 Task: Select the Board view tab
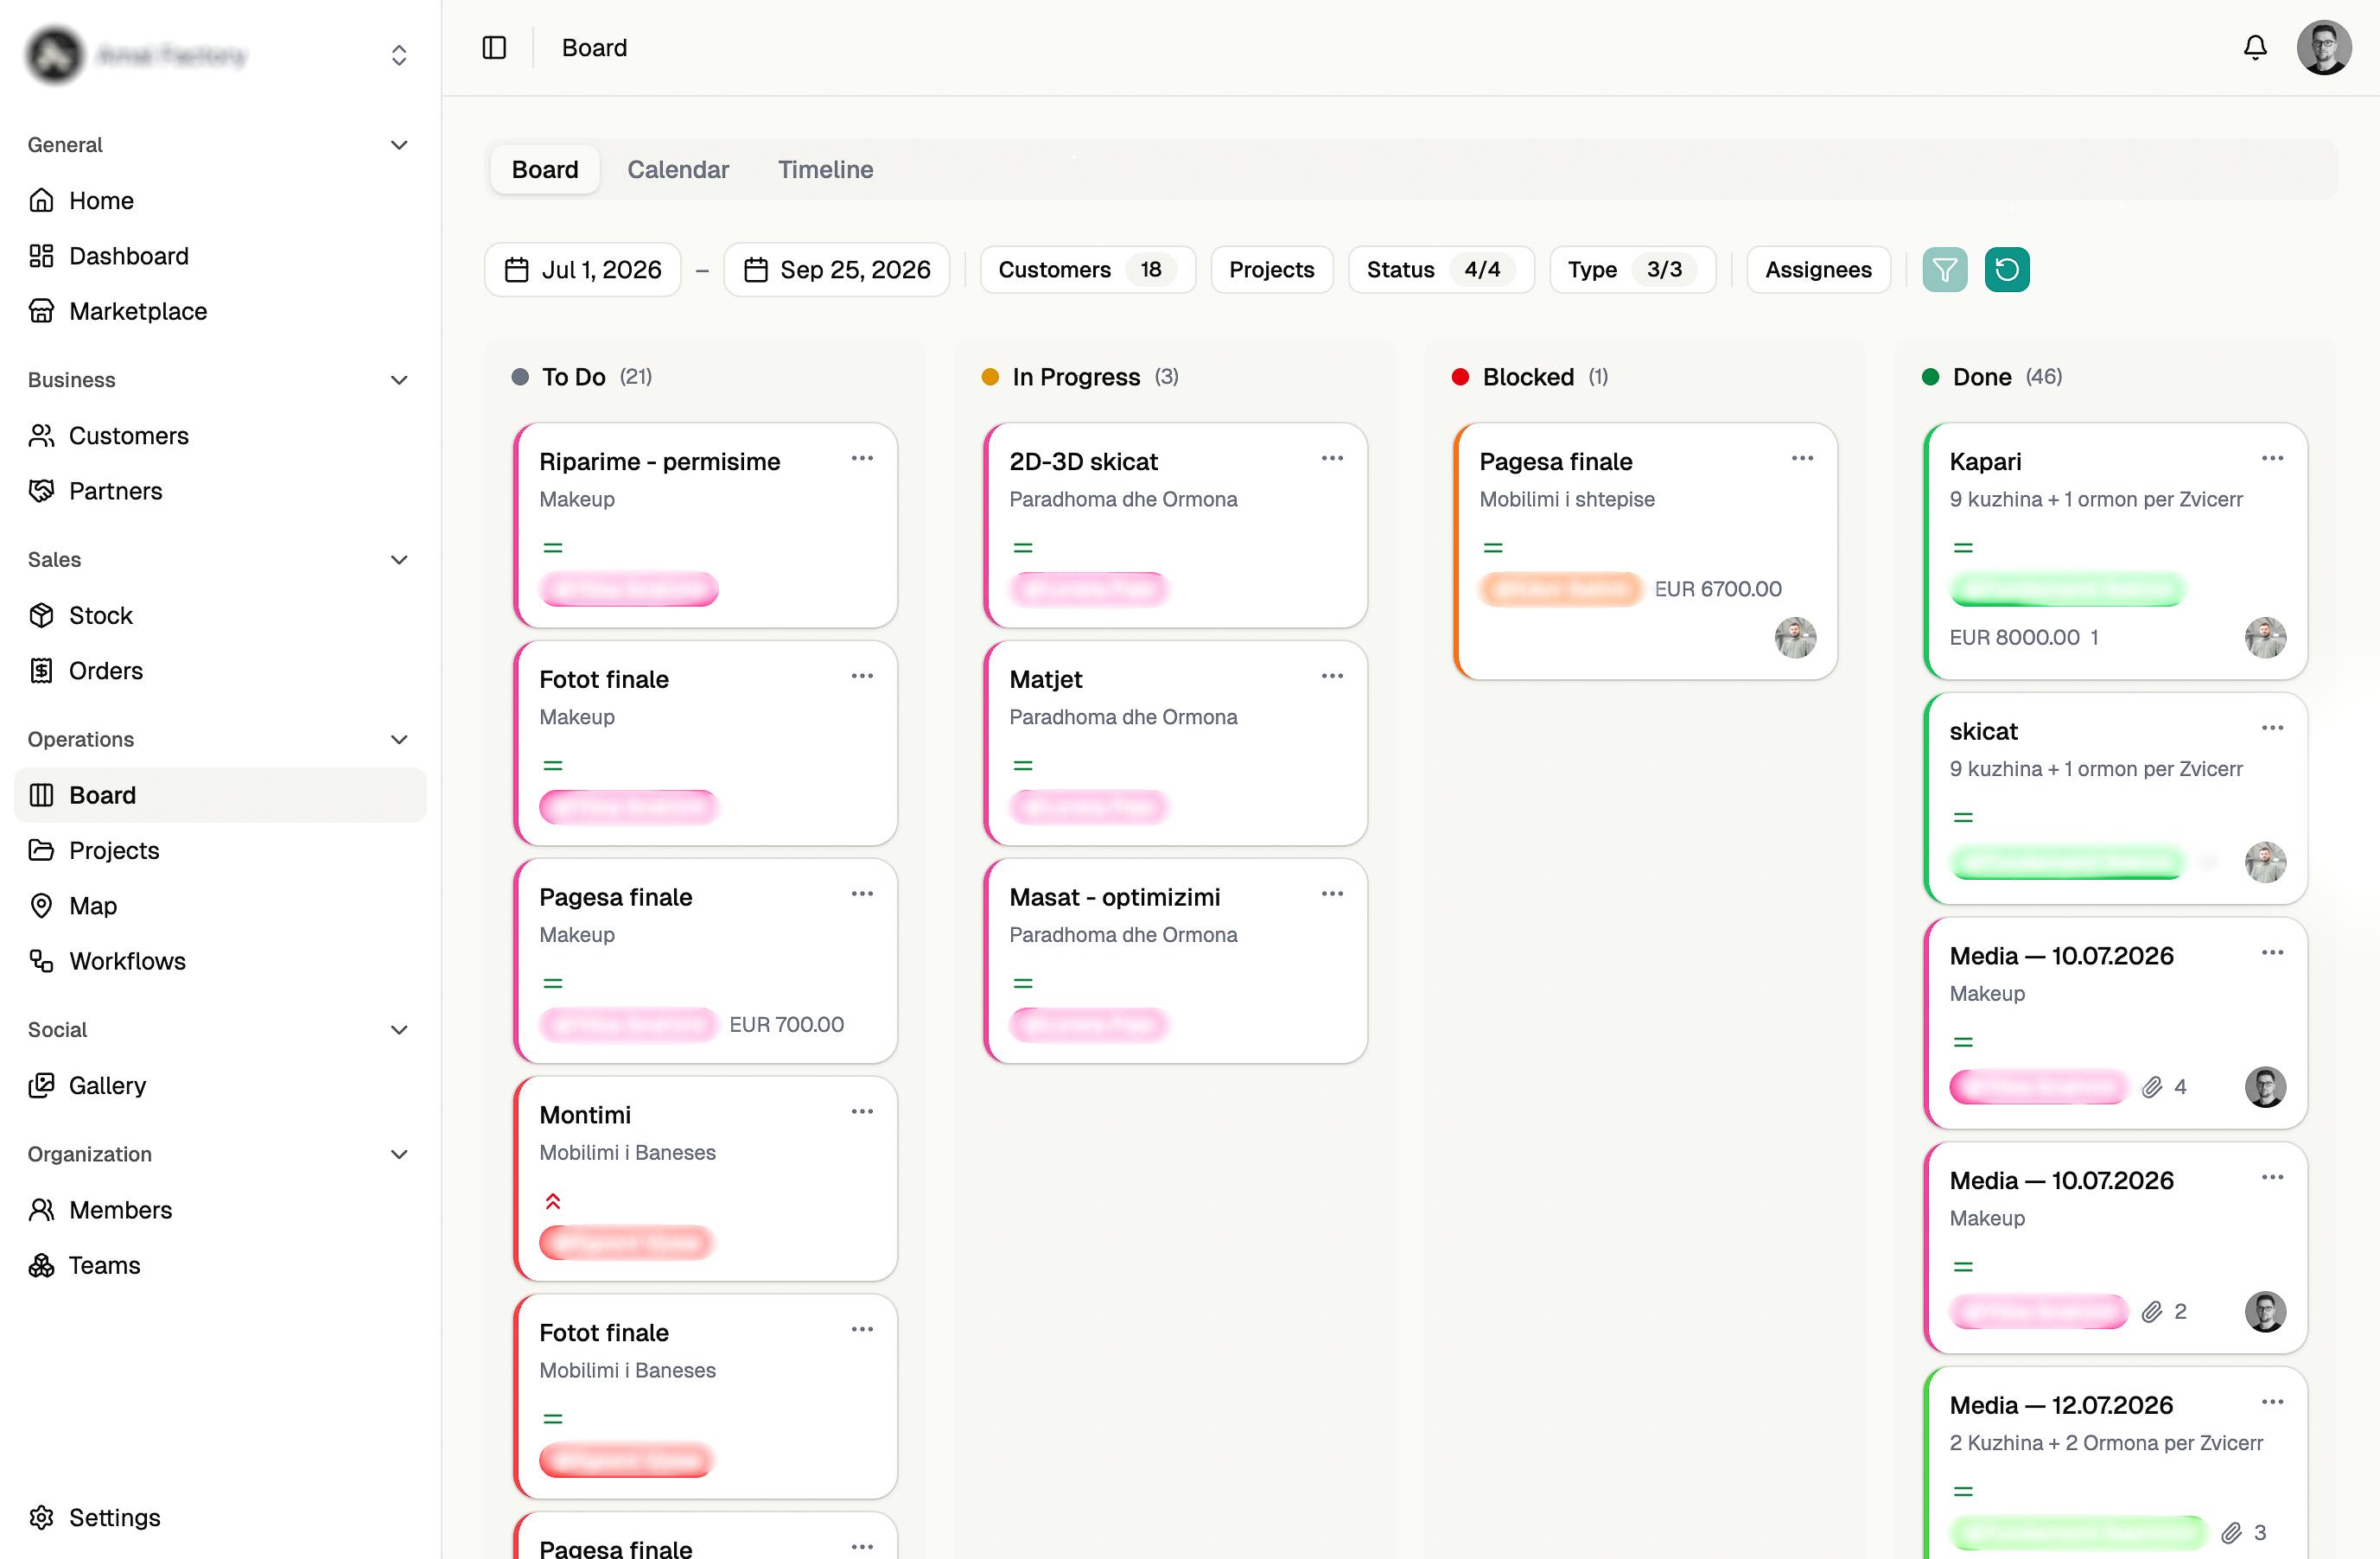click(545, 169)
